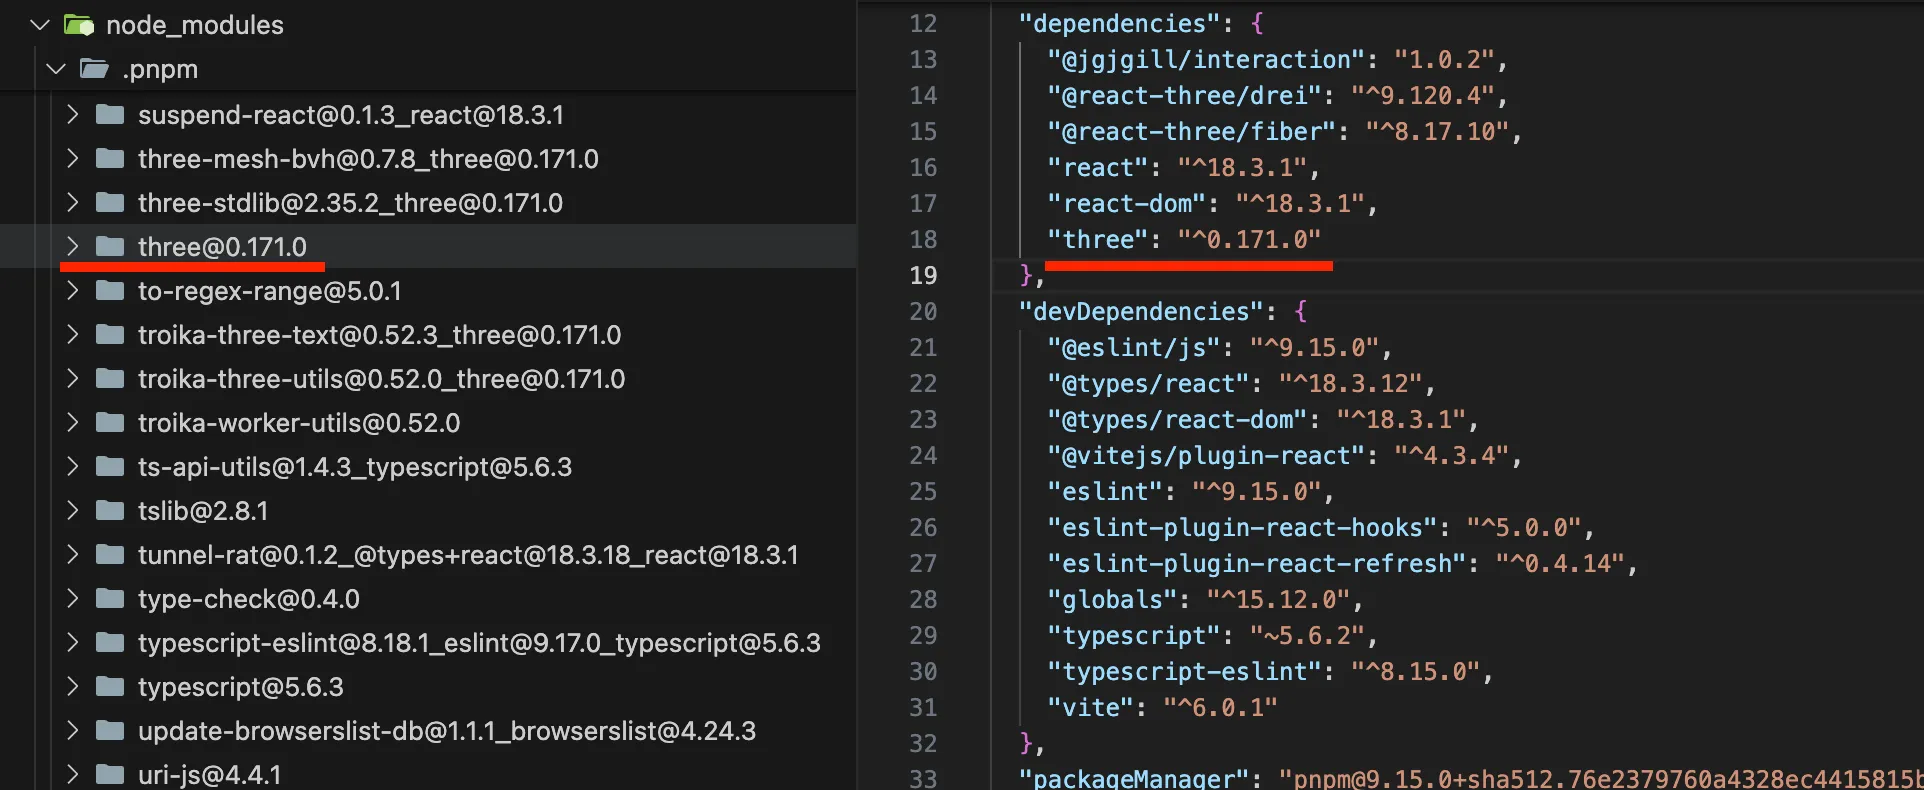The image size is (1924, 790).
Task: Expand the troika-worker-utils@0.52.0 chevron
Action: tap(72, 423)
